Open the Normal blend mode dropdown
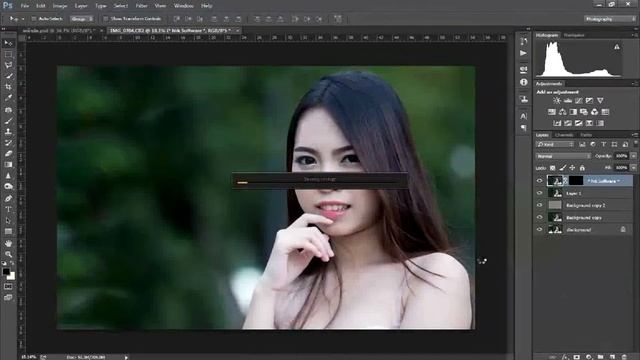The height and width of the screenshot is (360, 640). (563, 156)
